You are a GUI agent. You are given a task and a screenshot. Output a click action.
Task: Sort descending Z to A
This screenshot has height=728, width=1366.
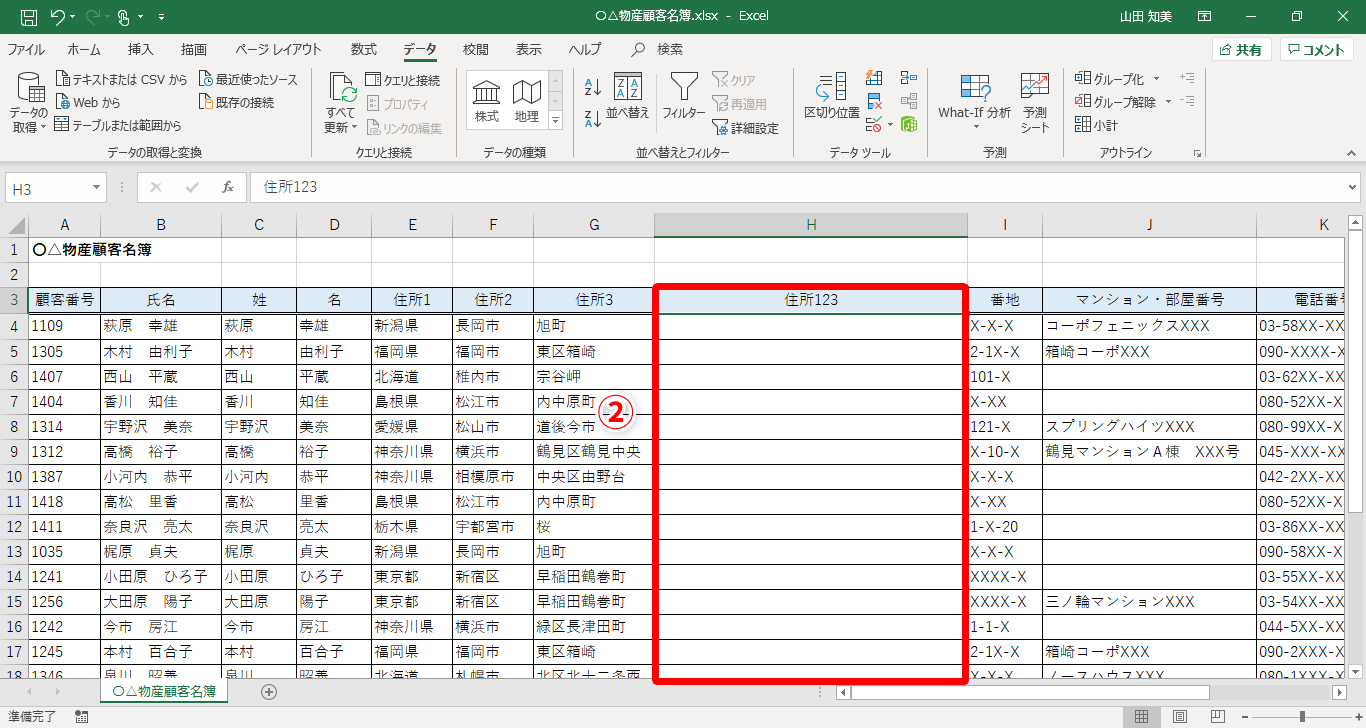click(x=592, y=118)
